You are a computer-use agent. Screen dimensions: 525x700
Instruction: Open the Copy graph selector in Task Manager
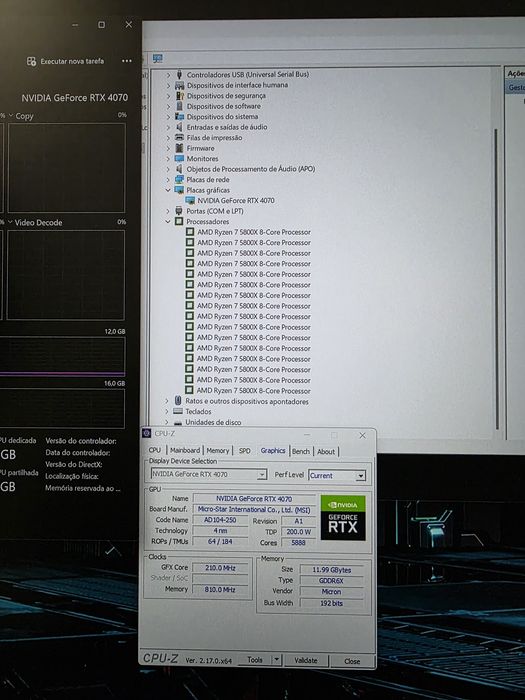pos(11,116)
